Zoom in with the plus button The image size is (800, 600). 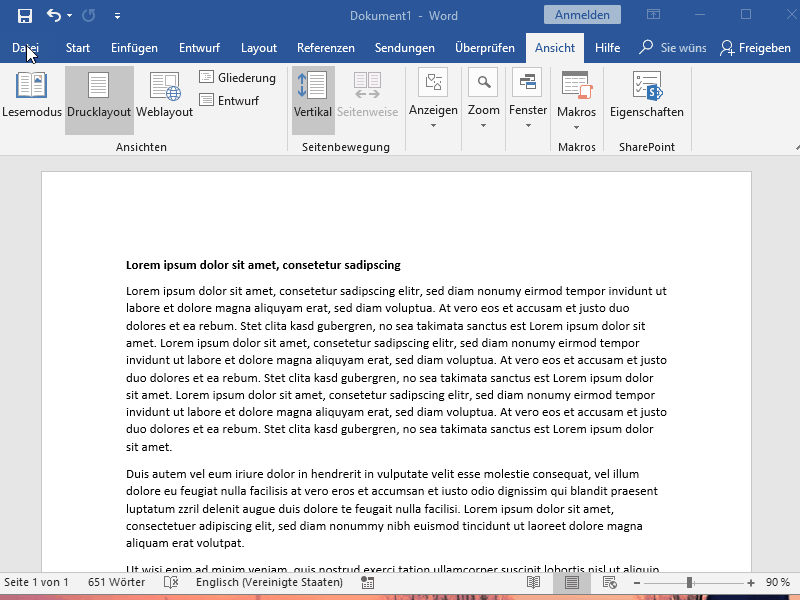[x=751, y=583]
